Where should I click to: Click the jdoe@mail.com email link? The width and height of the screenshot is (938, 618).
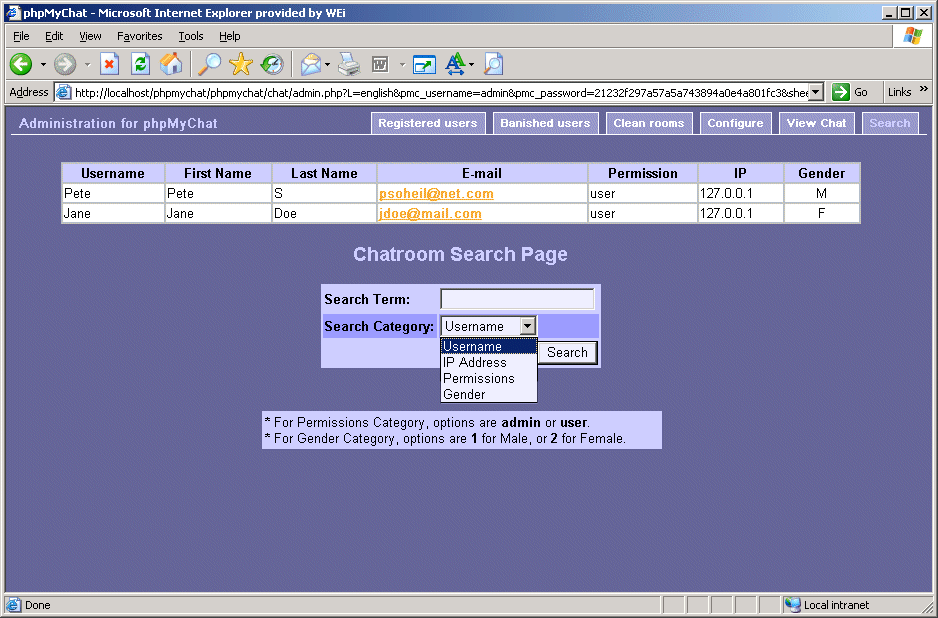pyautogui.click(x=430, y=214)
